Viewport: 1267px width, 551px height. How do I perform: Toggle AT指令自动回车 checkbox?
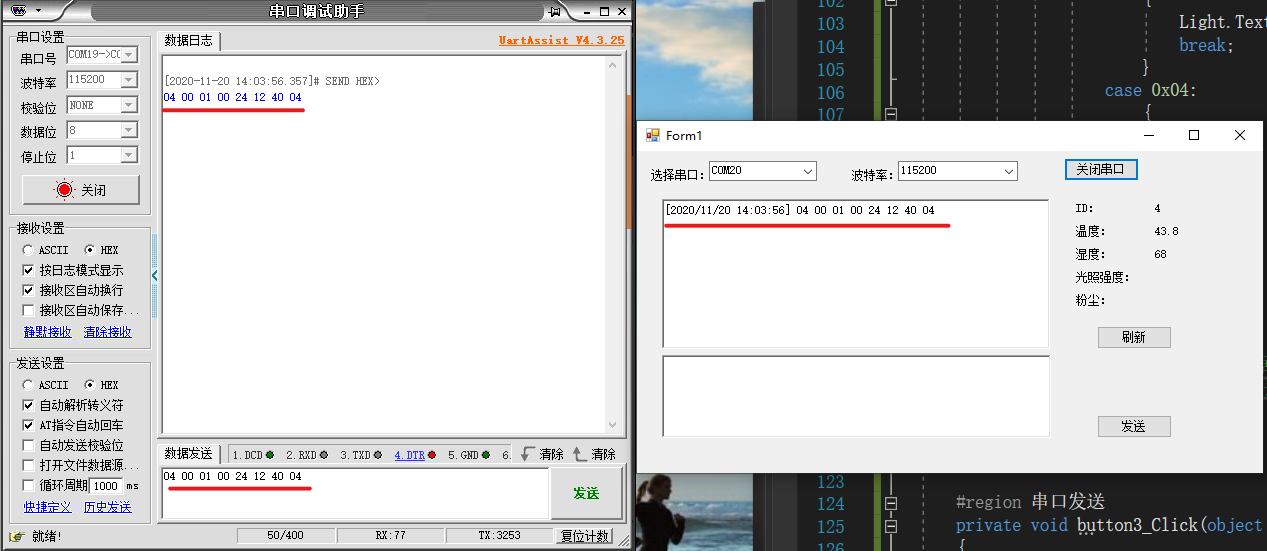28,425
